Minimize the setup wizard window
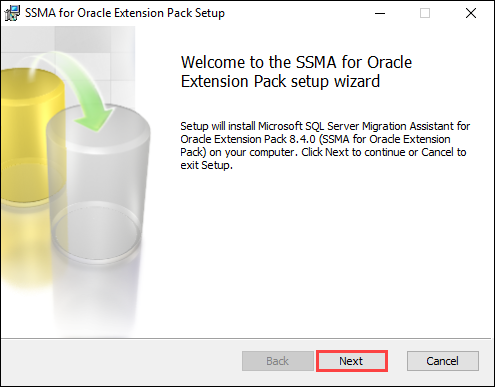This screenshot has height=387, width=495. [380, 13]
